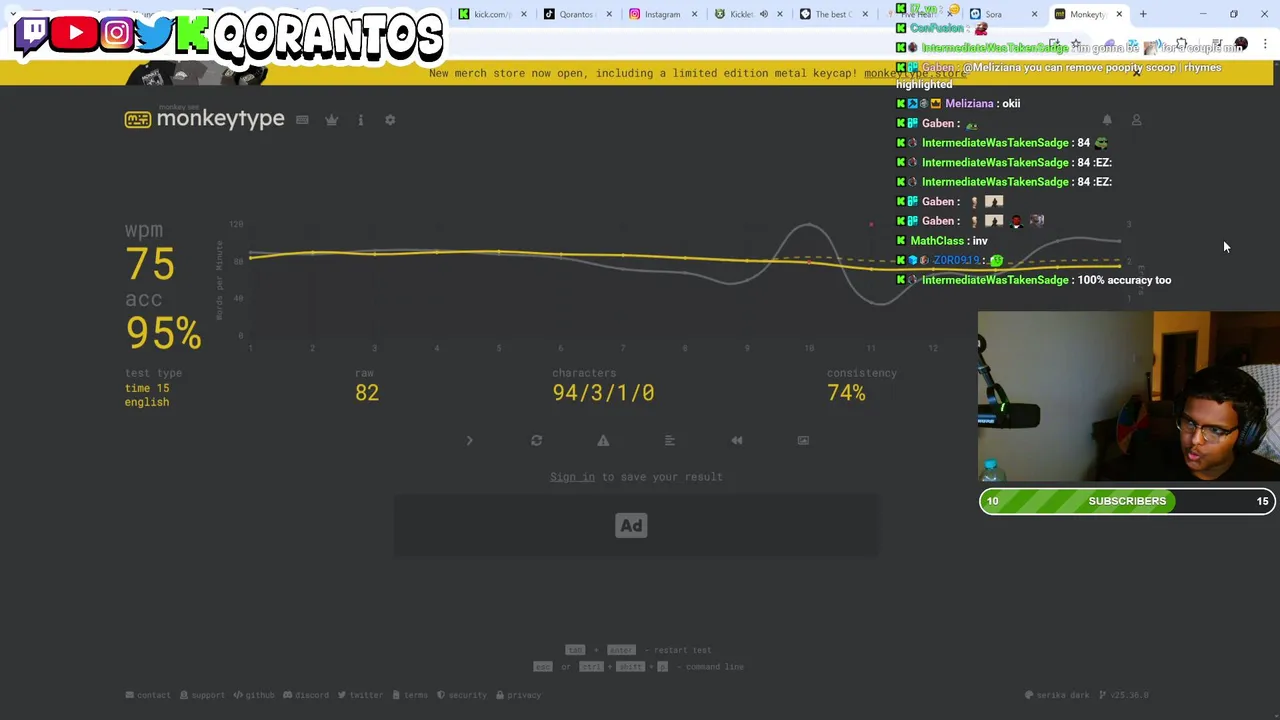Repeat test using the refresh icon

[x=536, y=440]
